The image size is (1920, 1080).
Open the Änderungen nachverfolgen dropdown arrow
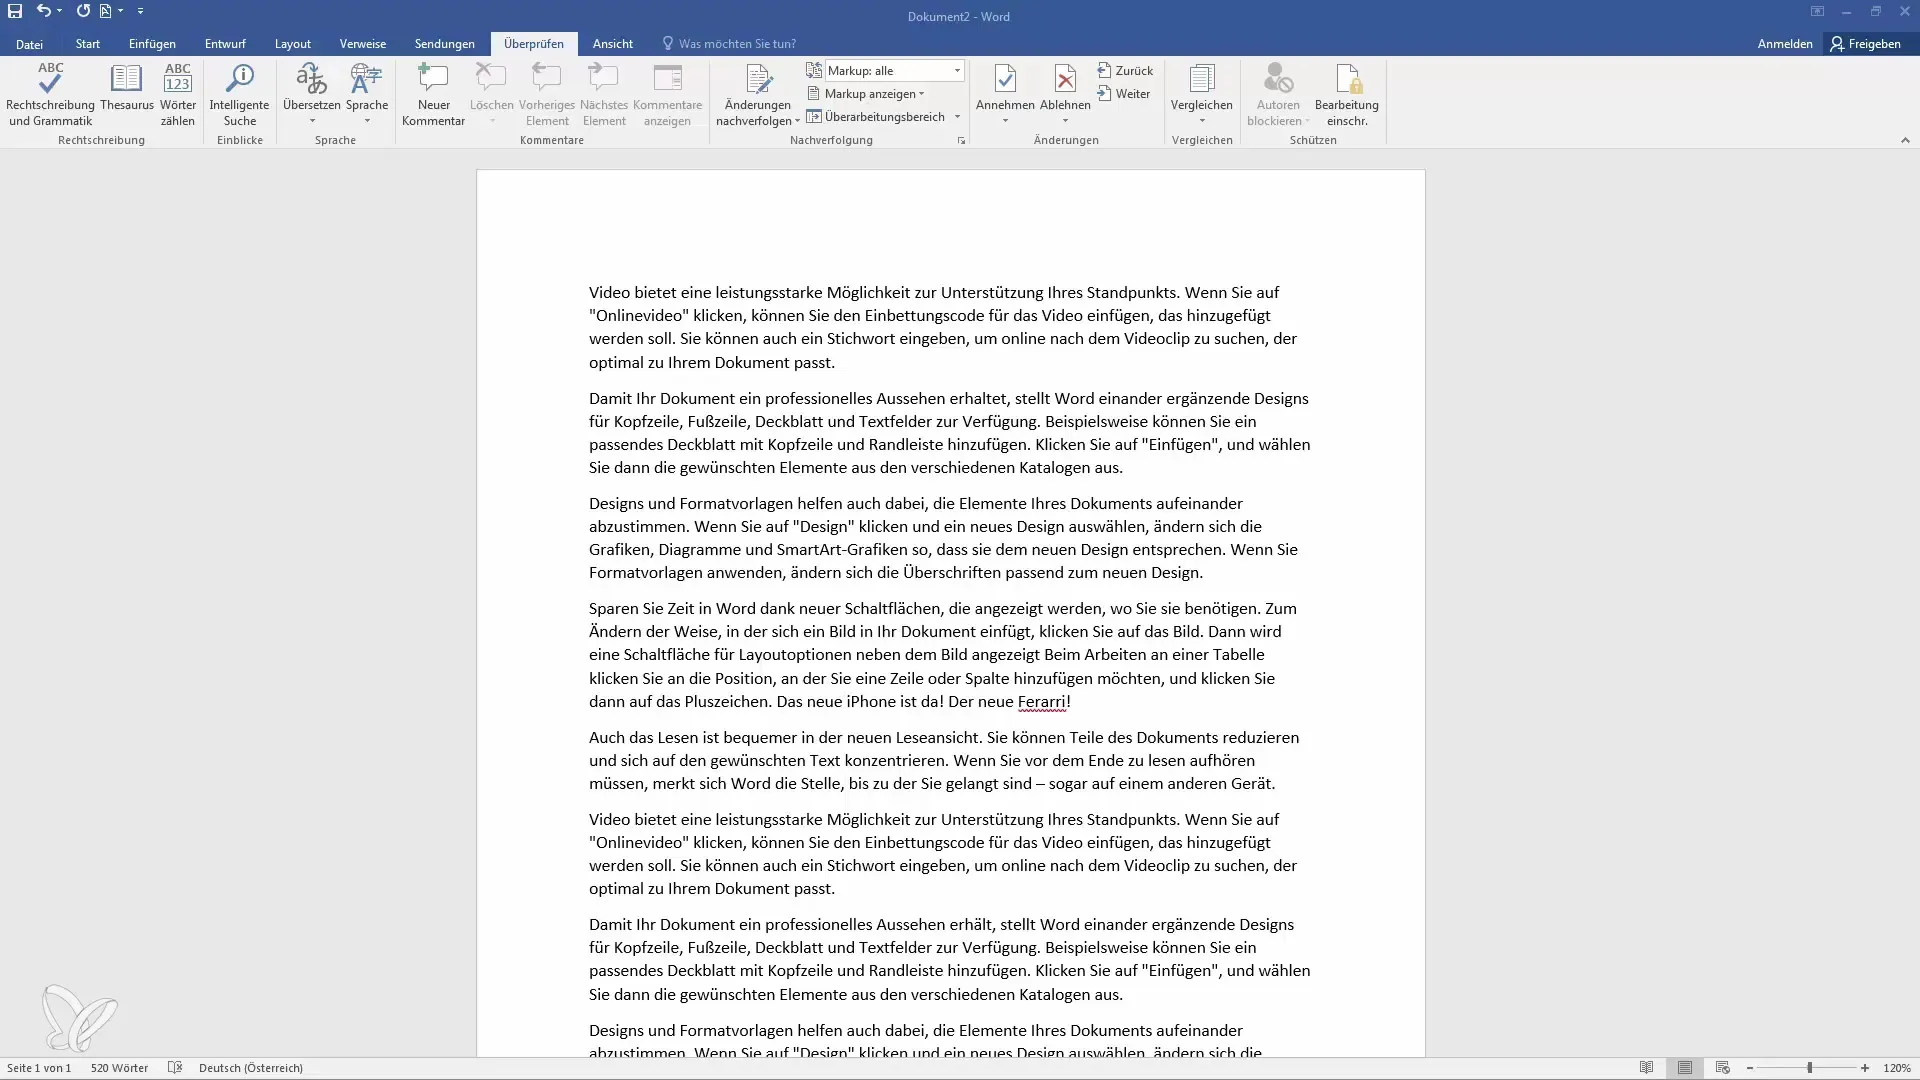click(797, 121)
